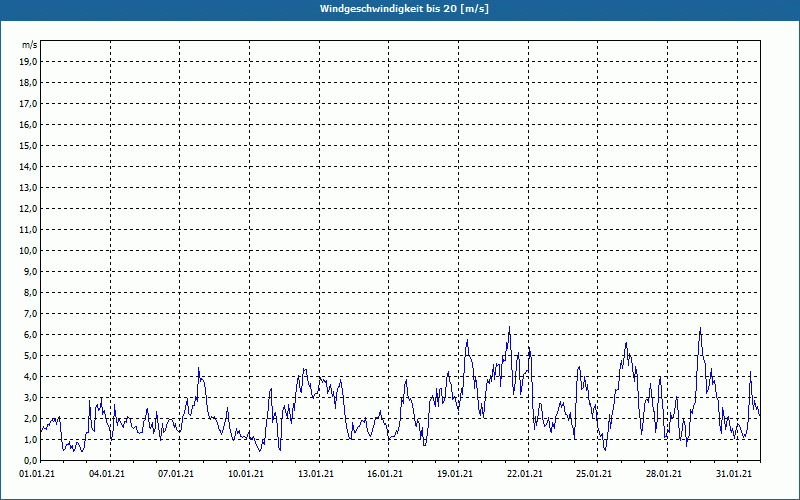
Task: Select the 5,0 y-axis value
Action: point(30,355)
